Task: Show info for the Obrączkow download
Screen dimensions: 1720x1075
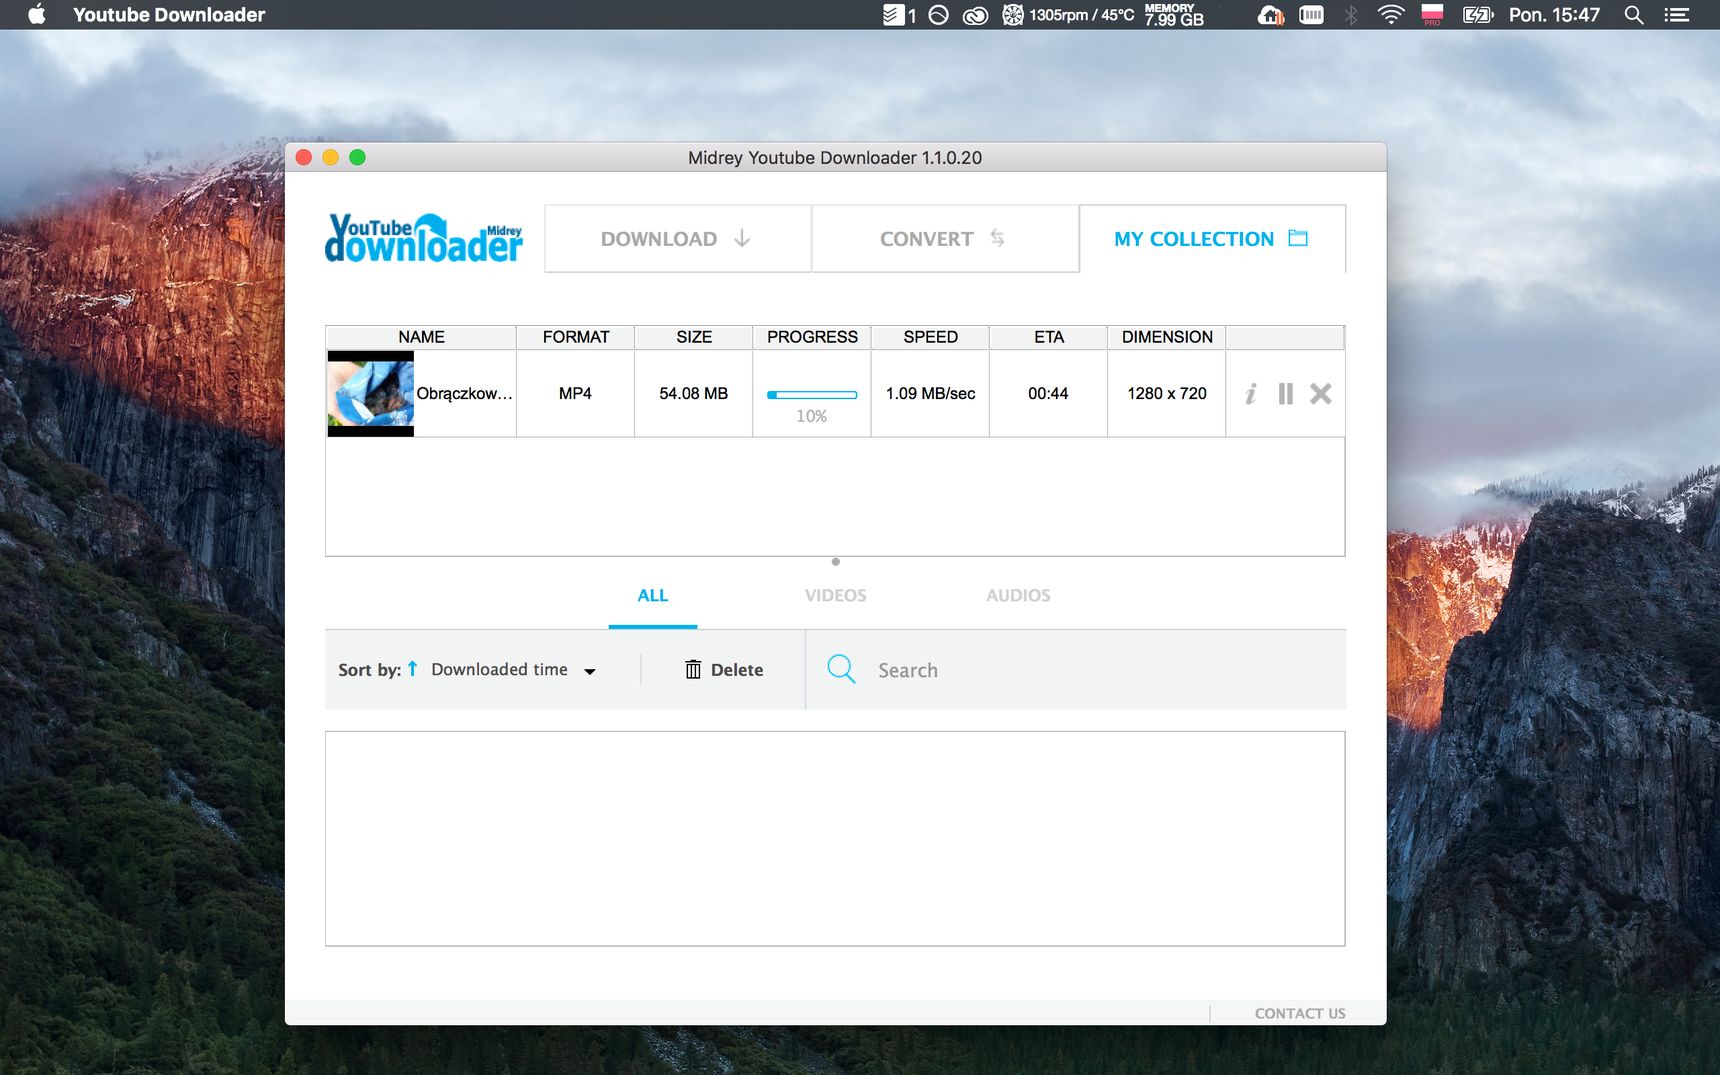Action: [1250, 394]
